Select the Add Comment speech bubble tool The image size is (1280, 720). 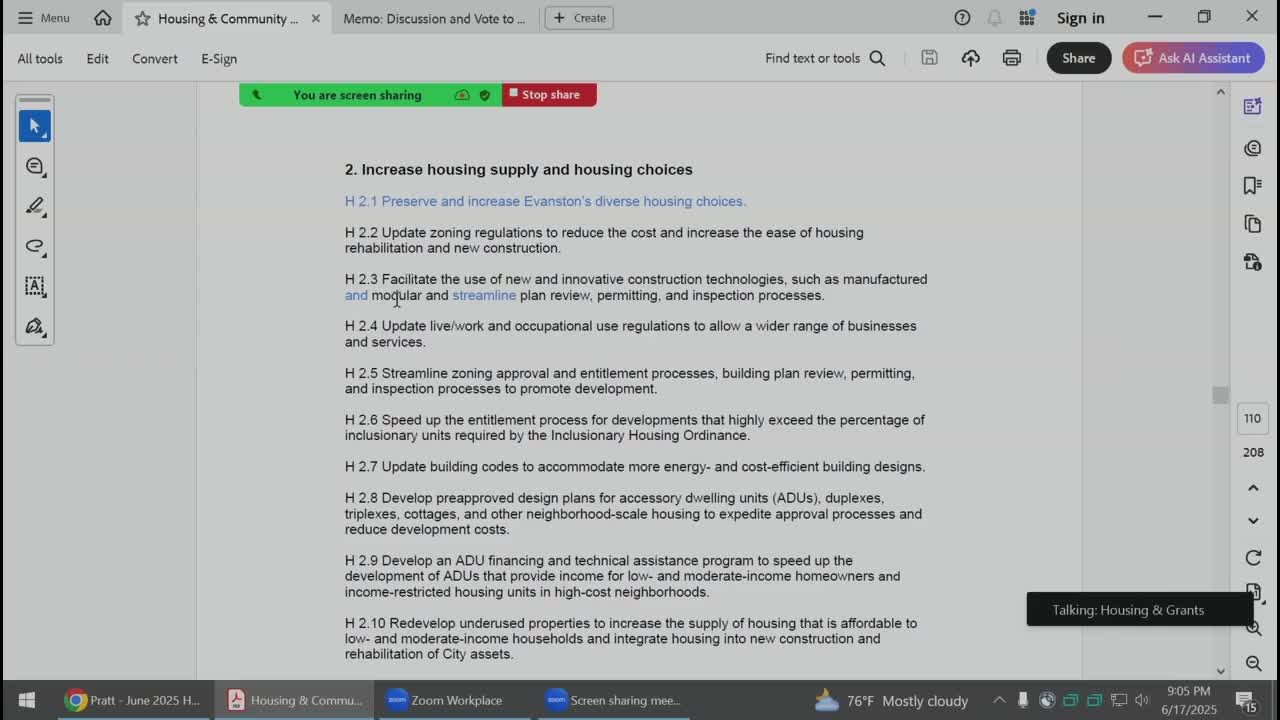tap(35, 166)
